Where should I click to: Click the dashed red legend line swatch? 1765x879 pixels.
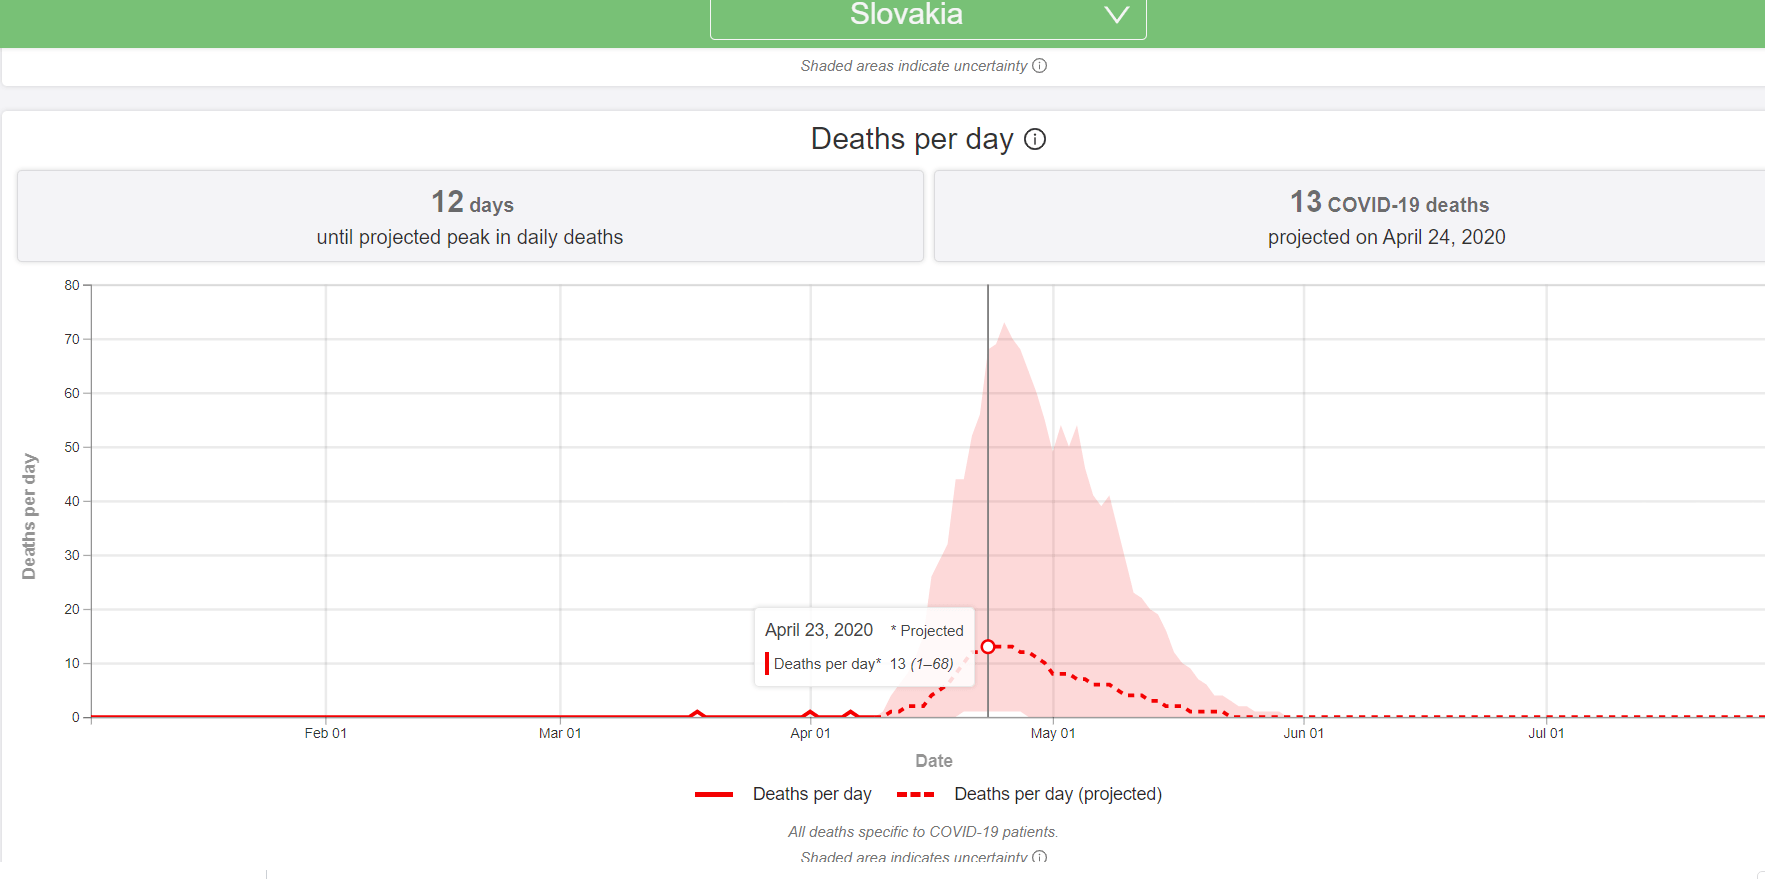[915, 794]
